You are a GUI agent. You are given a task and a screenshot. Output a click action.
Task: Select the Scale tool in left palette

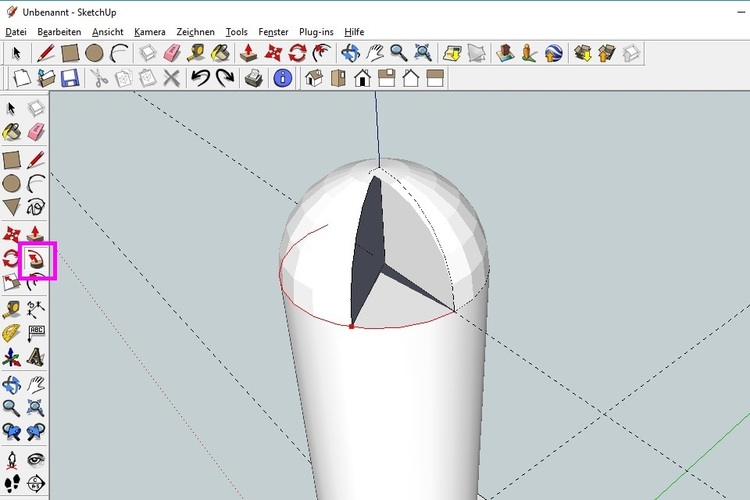[11, 282]
